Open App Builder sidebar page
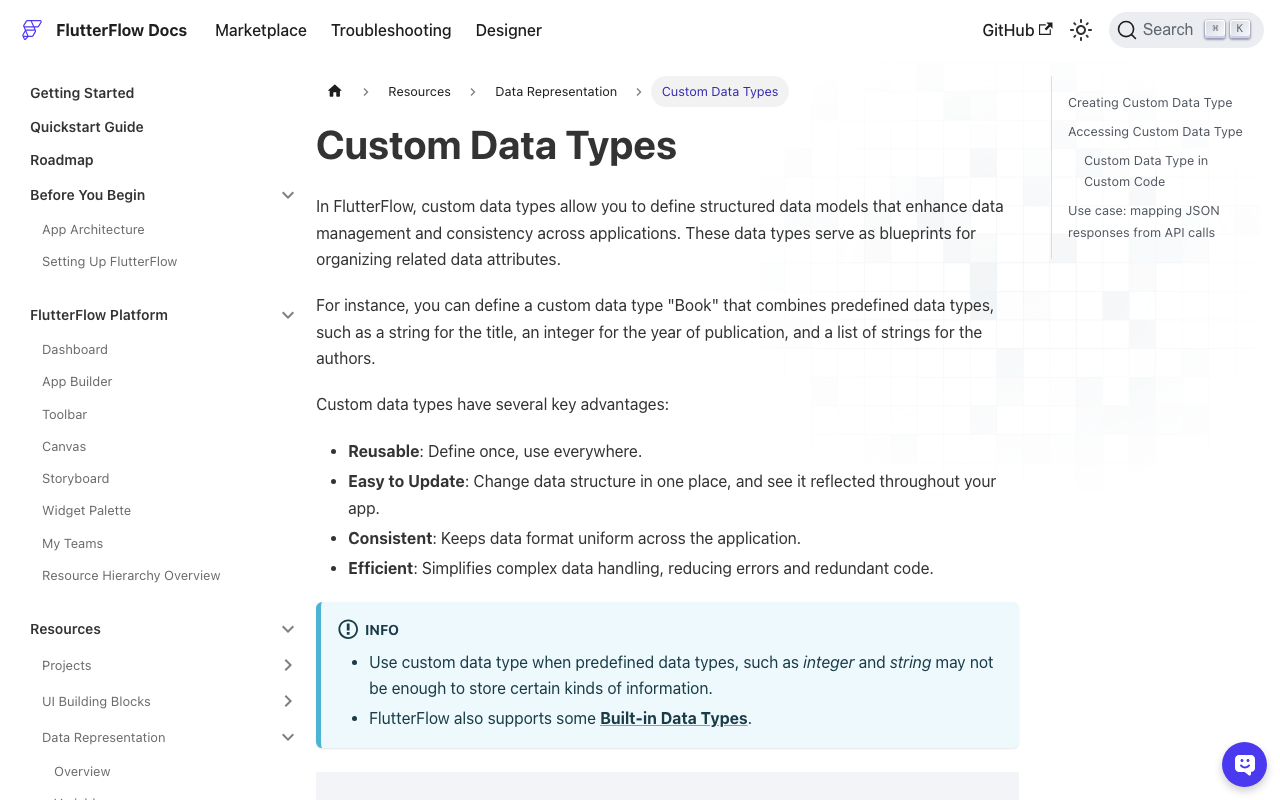 [x=77, y=381]
